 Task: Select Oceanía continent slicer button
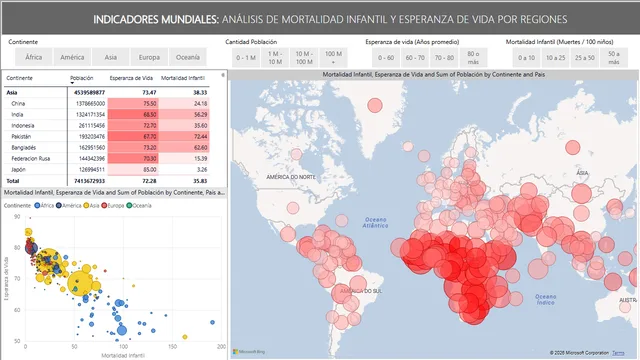coord(188,57)
